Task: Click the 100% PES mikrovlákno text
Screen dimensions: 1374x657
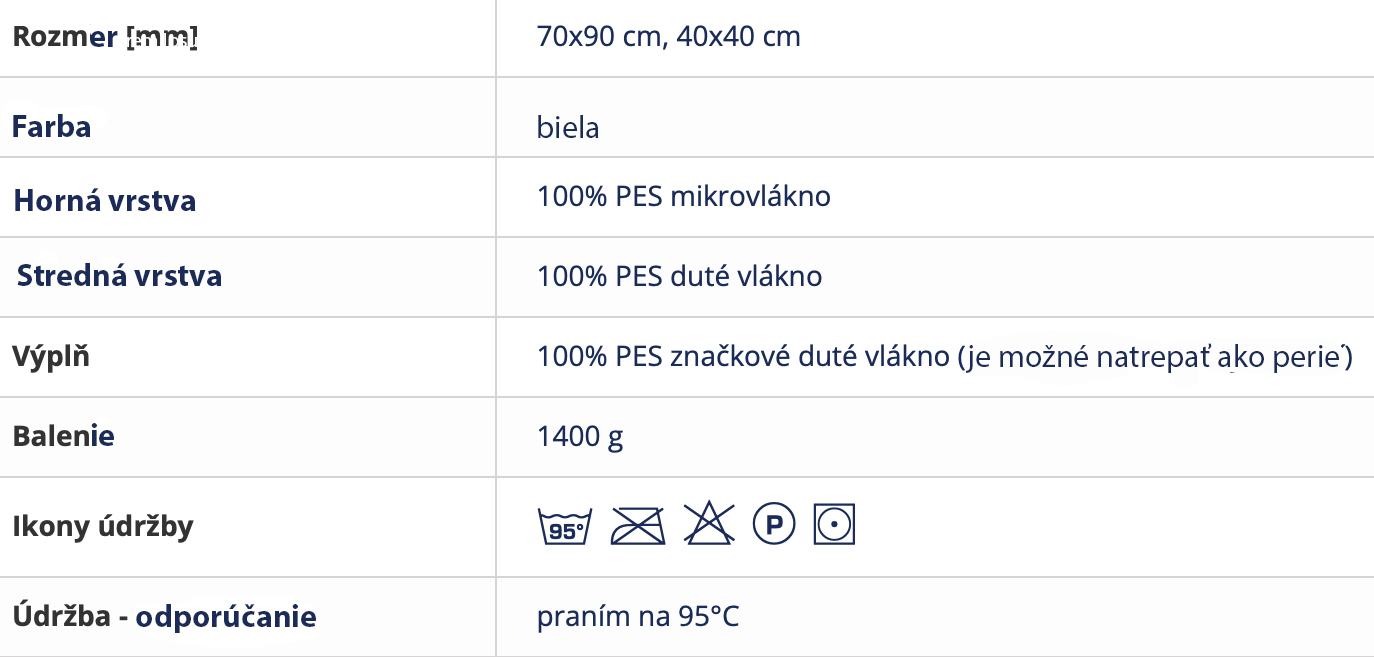Action: (x=684, y=196)
